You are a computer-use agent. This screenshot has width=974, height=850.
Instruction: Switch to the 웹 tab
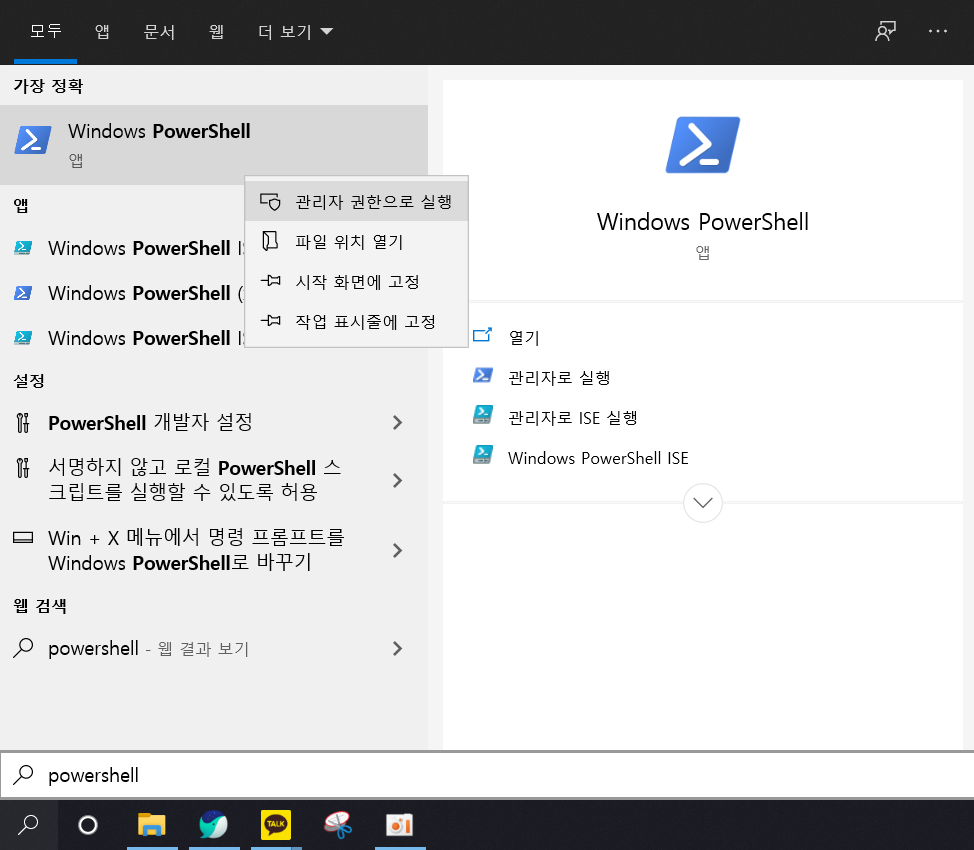(x=216, y=31)
